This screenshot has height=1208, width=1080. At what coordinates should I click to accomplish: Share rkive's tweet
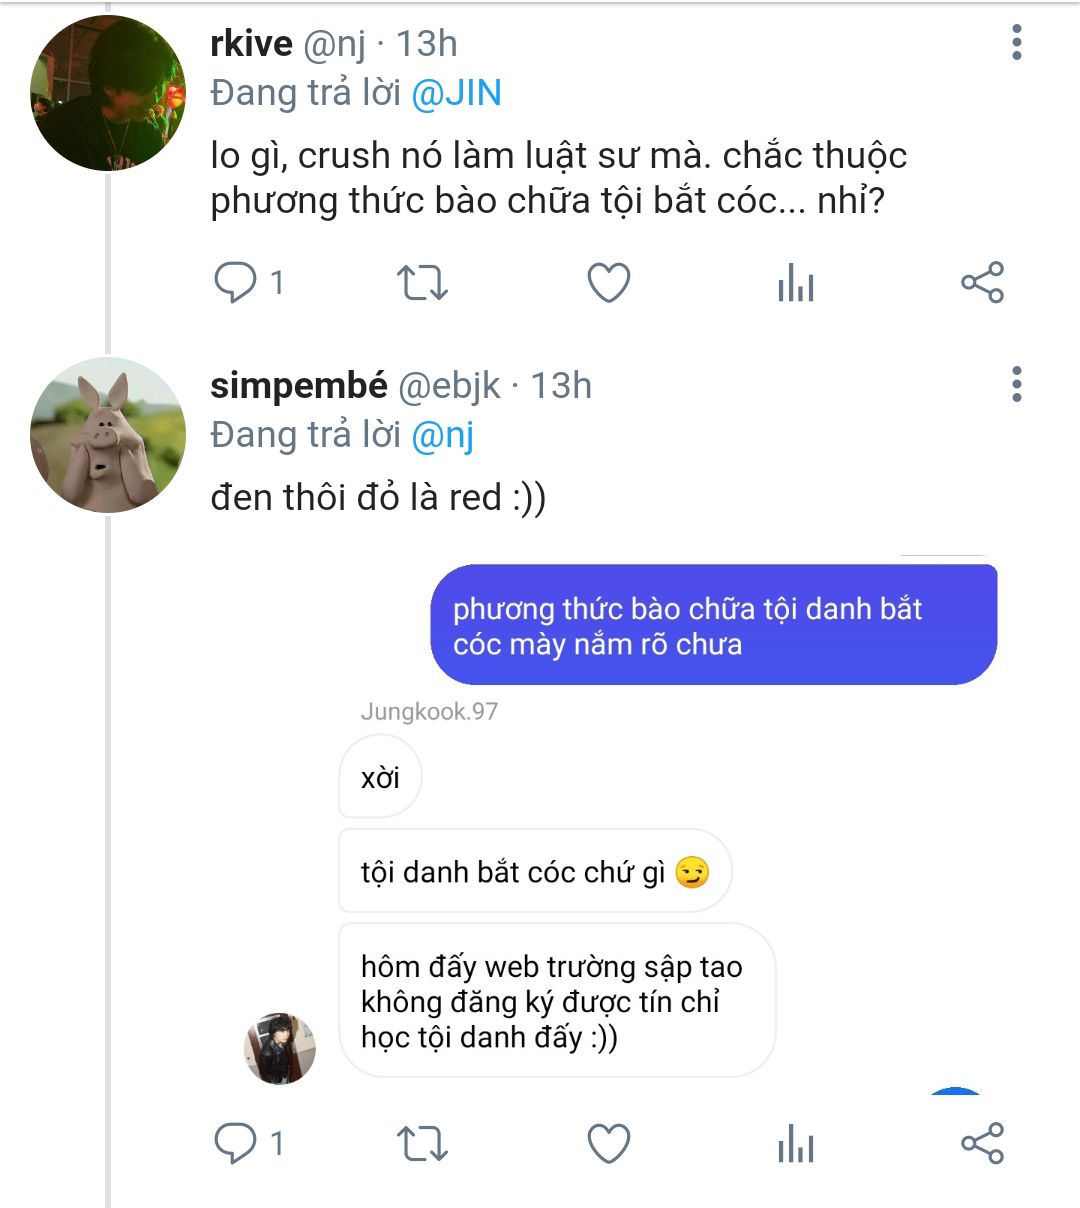[982, 283]
